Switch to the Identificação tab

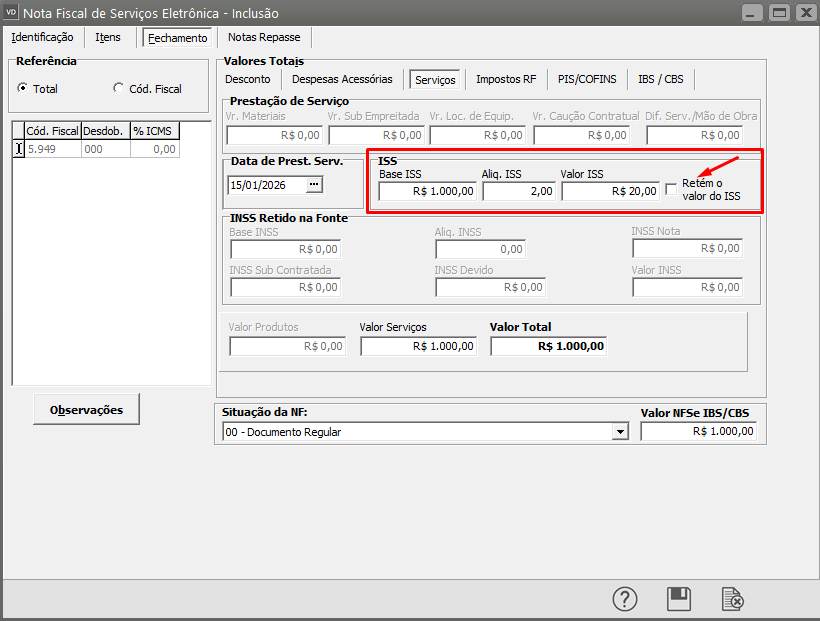[x=42, y=37]
